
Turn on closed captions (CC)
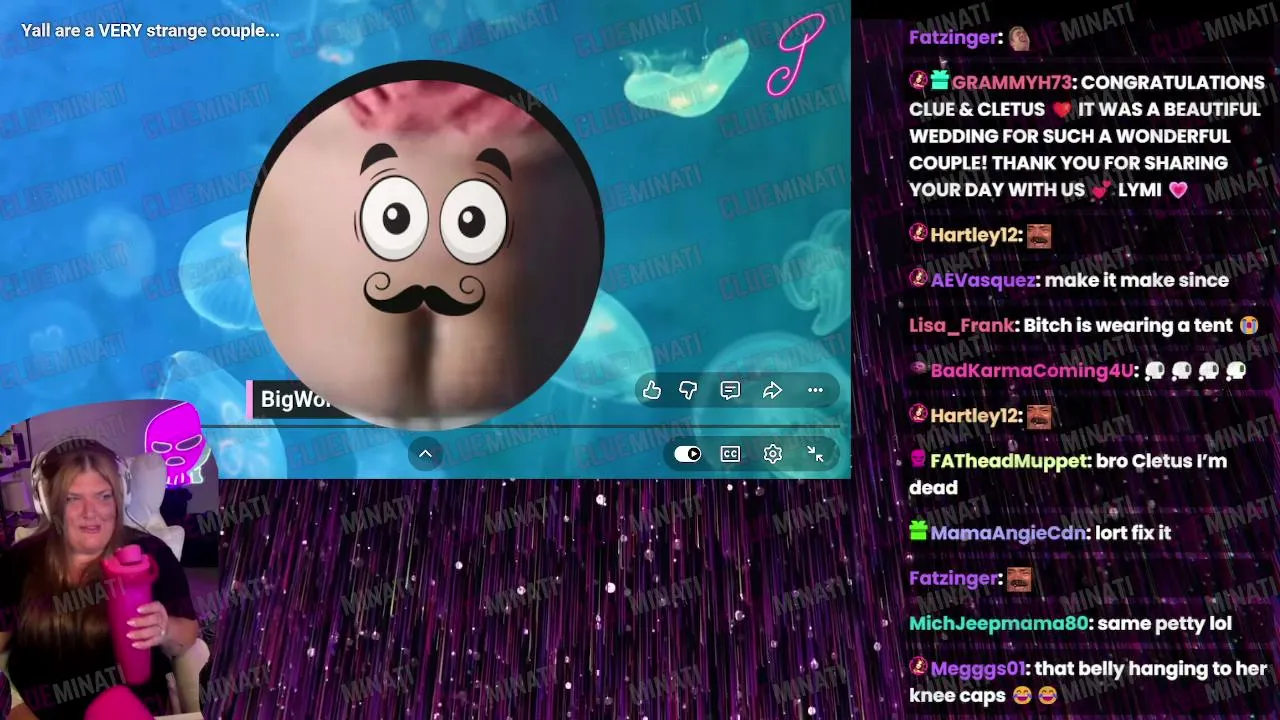point(730,454)
